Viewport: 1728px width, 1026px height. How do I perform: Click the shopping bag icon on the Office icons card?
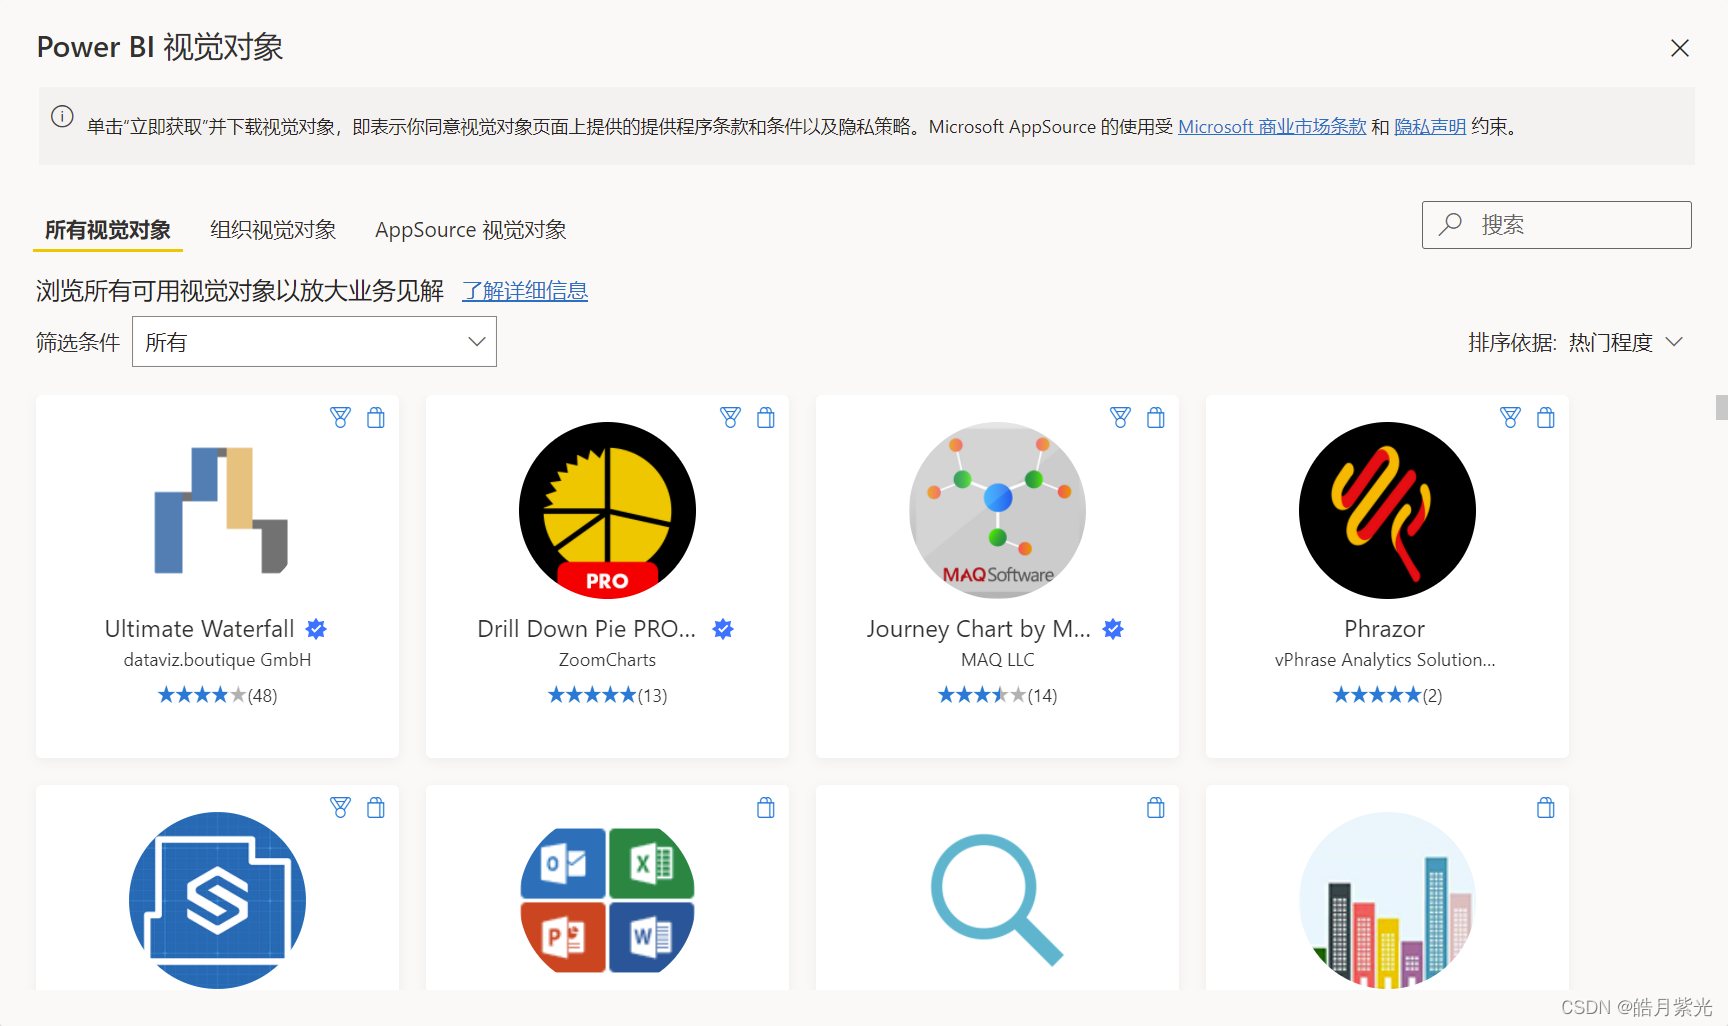point(766,807)
